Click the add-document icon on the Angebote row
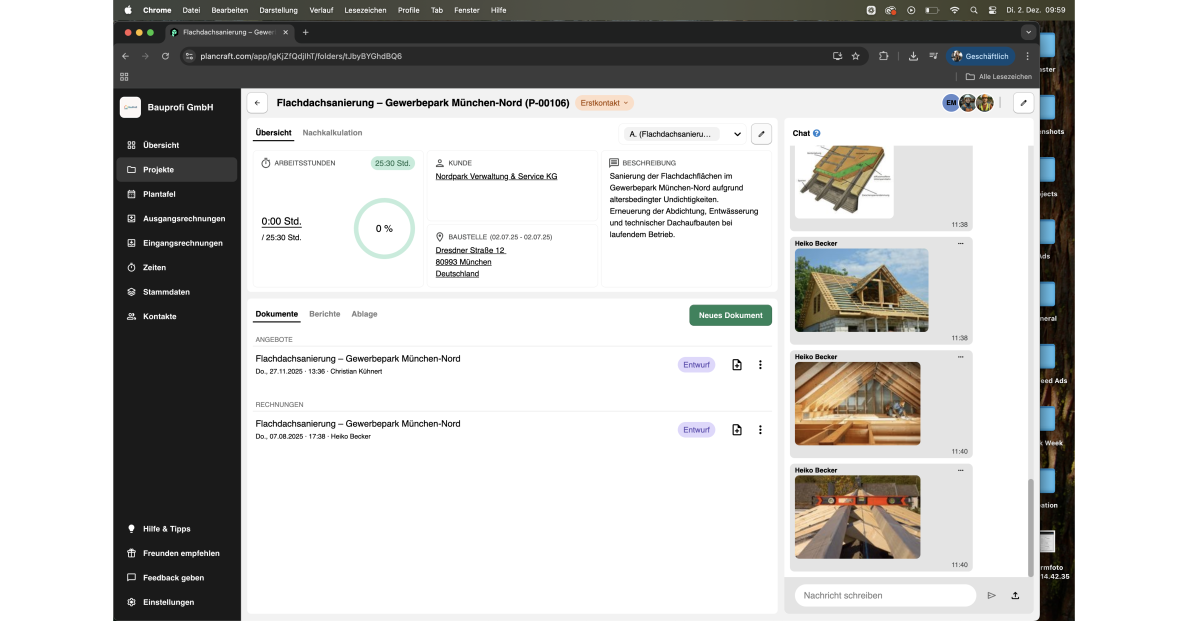The width and height of the screenshot is (1188, 621). (x=737, y=365)
